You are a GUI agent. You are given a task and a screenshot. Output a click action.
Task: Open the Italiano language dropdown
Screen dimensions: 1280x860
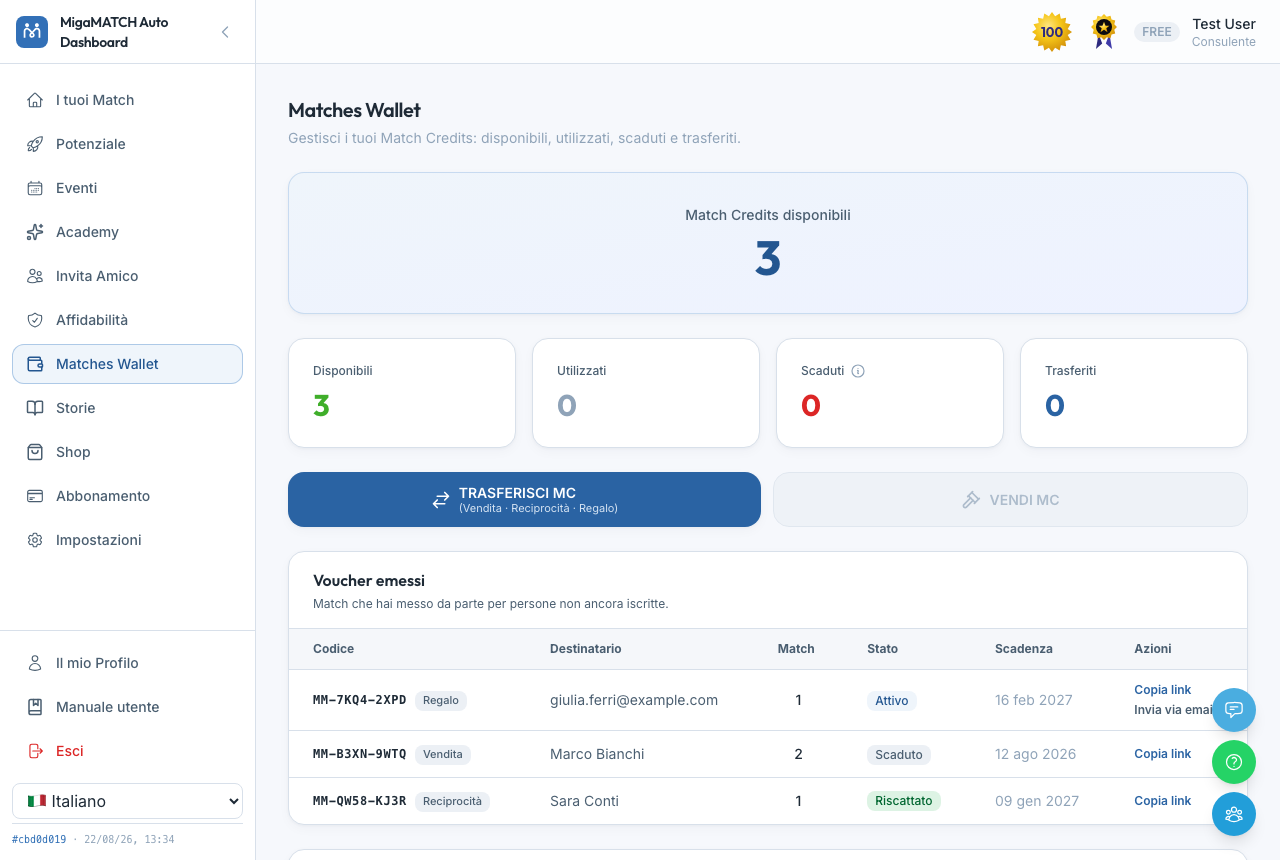(127, 801)
